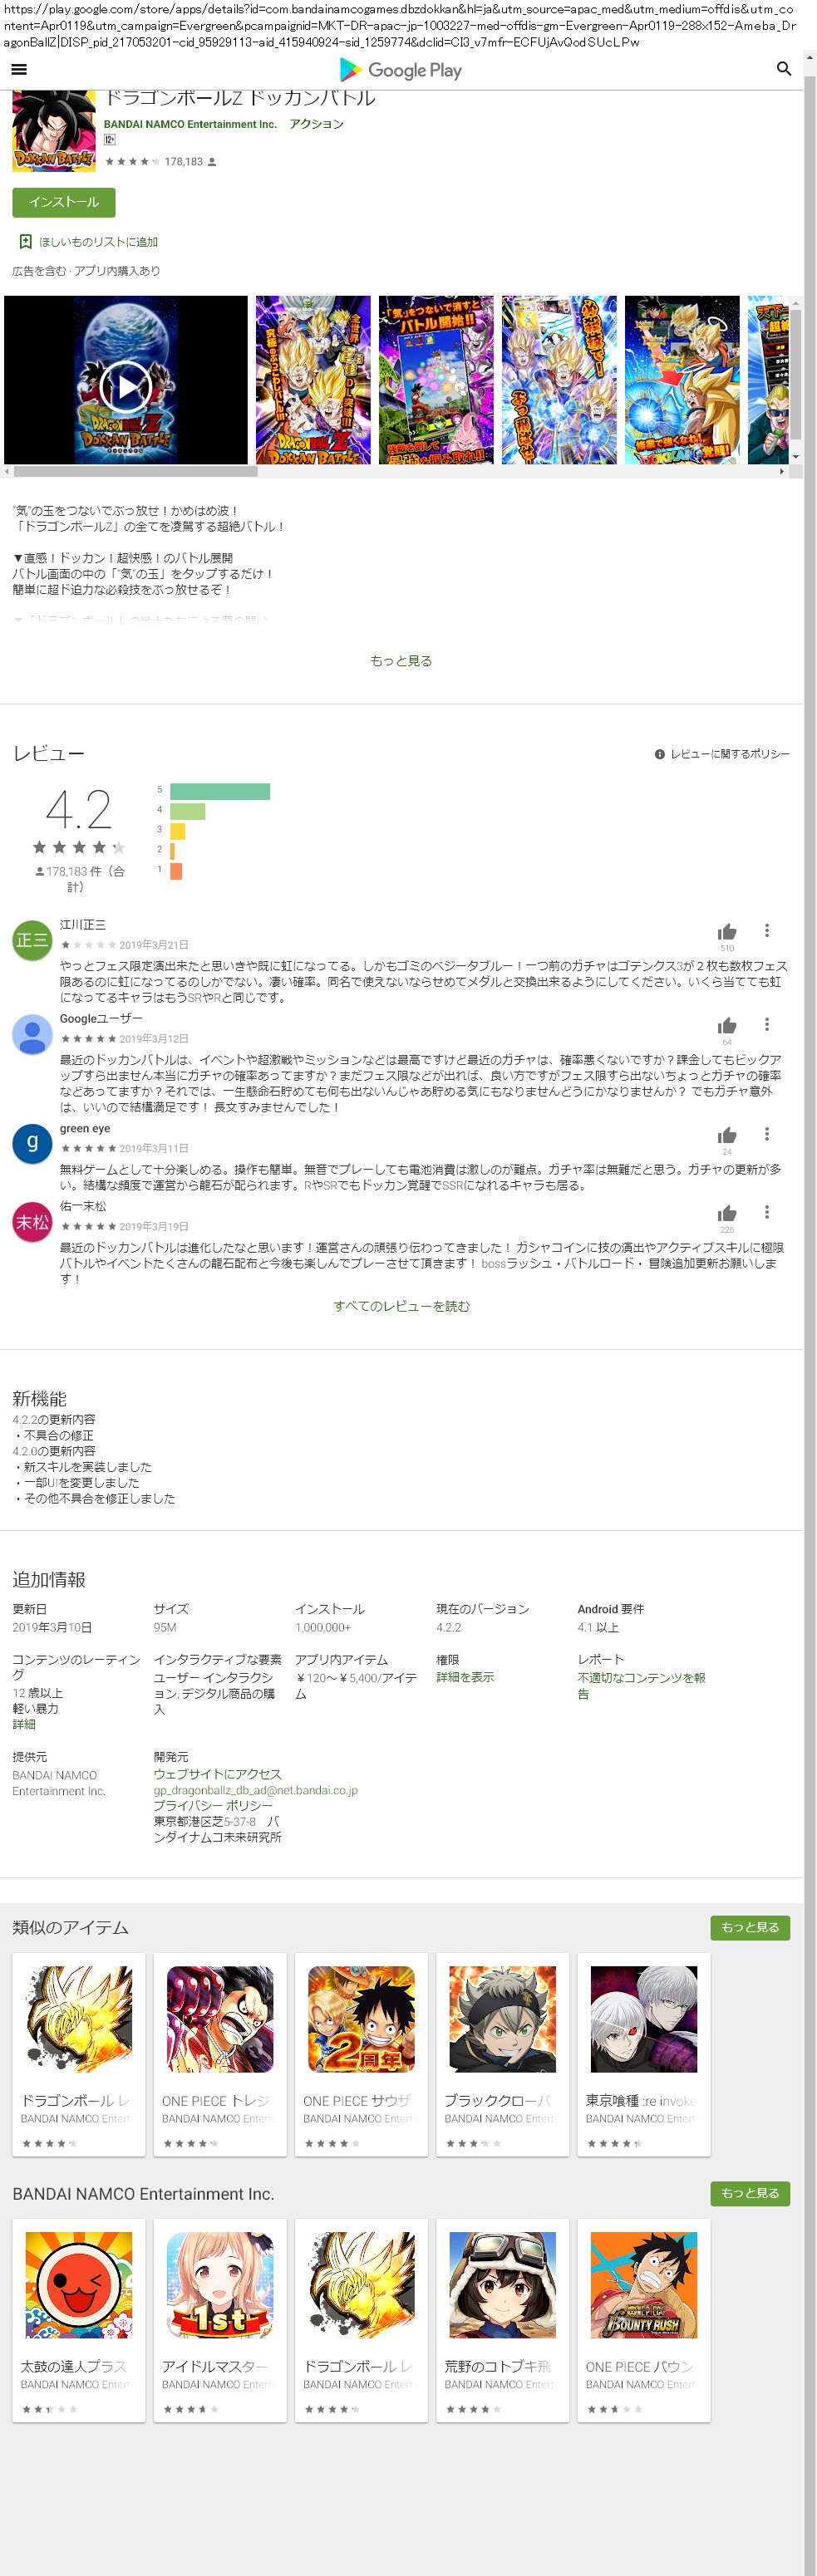The height and width of the screenshot is (2576, 817).
Task: Play the Dokkan Battle trailer video
Action: tap(126, 386)
